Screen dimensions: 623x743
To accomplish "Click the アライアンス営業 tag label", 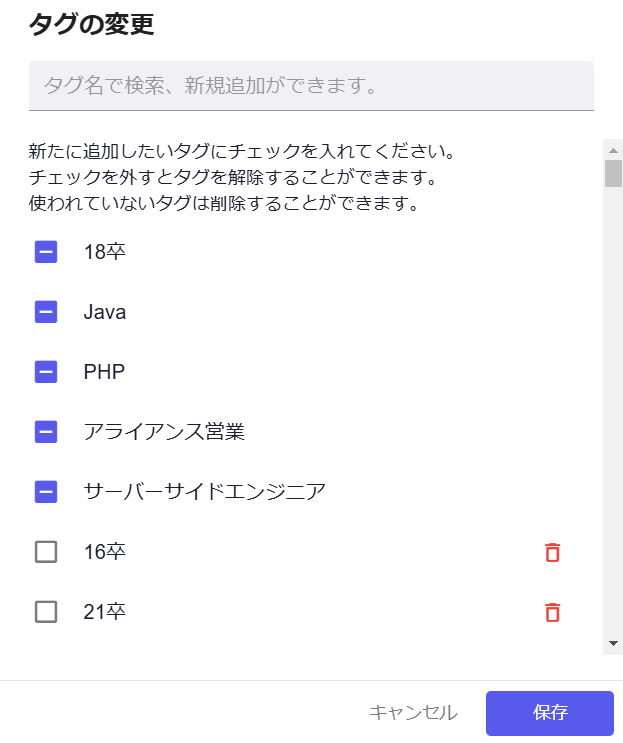I will click(x=164, y=432).
